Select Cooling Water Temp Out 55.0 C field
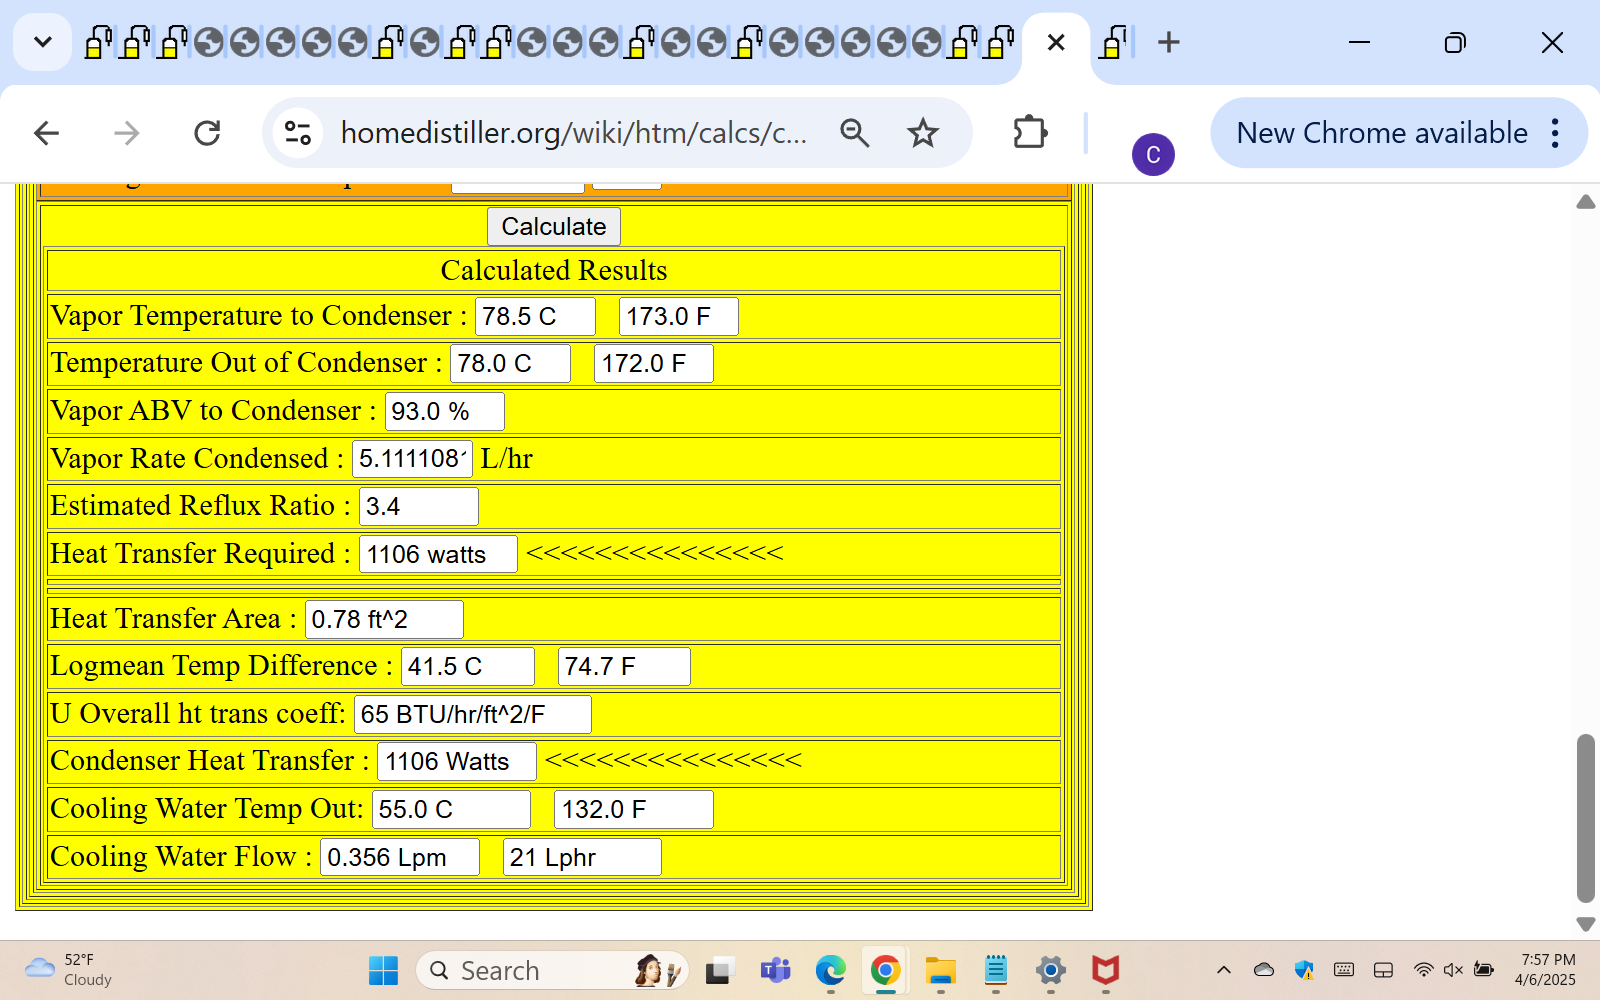 [x=451, y=809]
